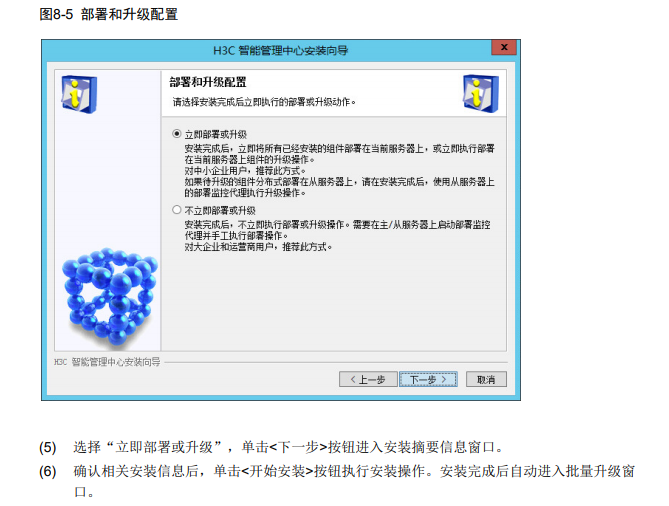The width and height of the screenshot is (669, 506).
Task: Close the H3C installation wizard window
Action: pos(504,47)
